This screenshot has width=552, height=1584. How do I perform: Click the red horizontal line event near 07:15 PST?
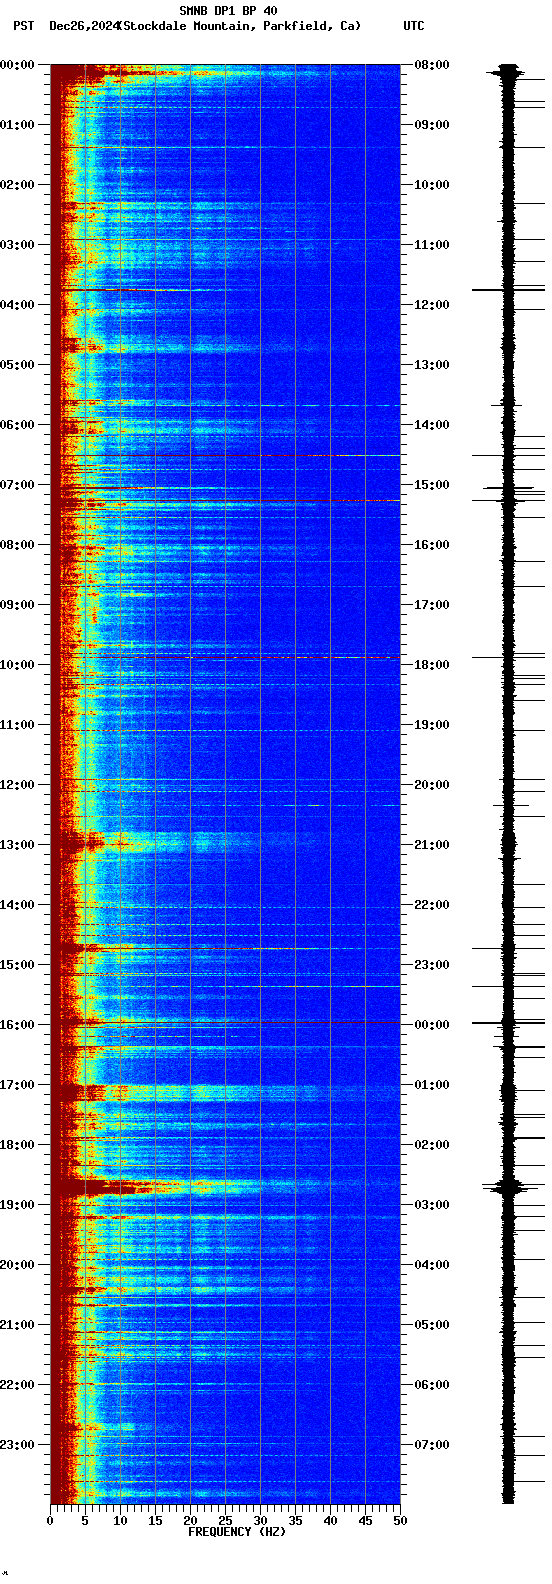click(x=225, y=500)
